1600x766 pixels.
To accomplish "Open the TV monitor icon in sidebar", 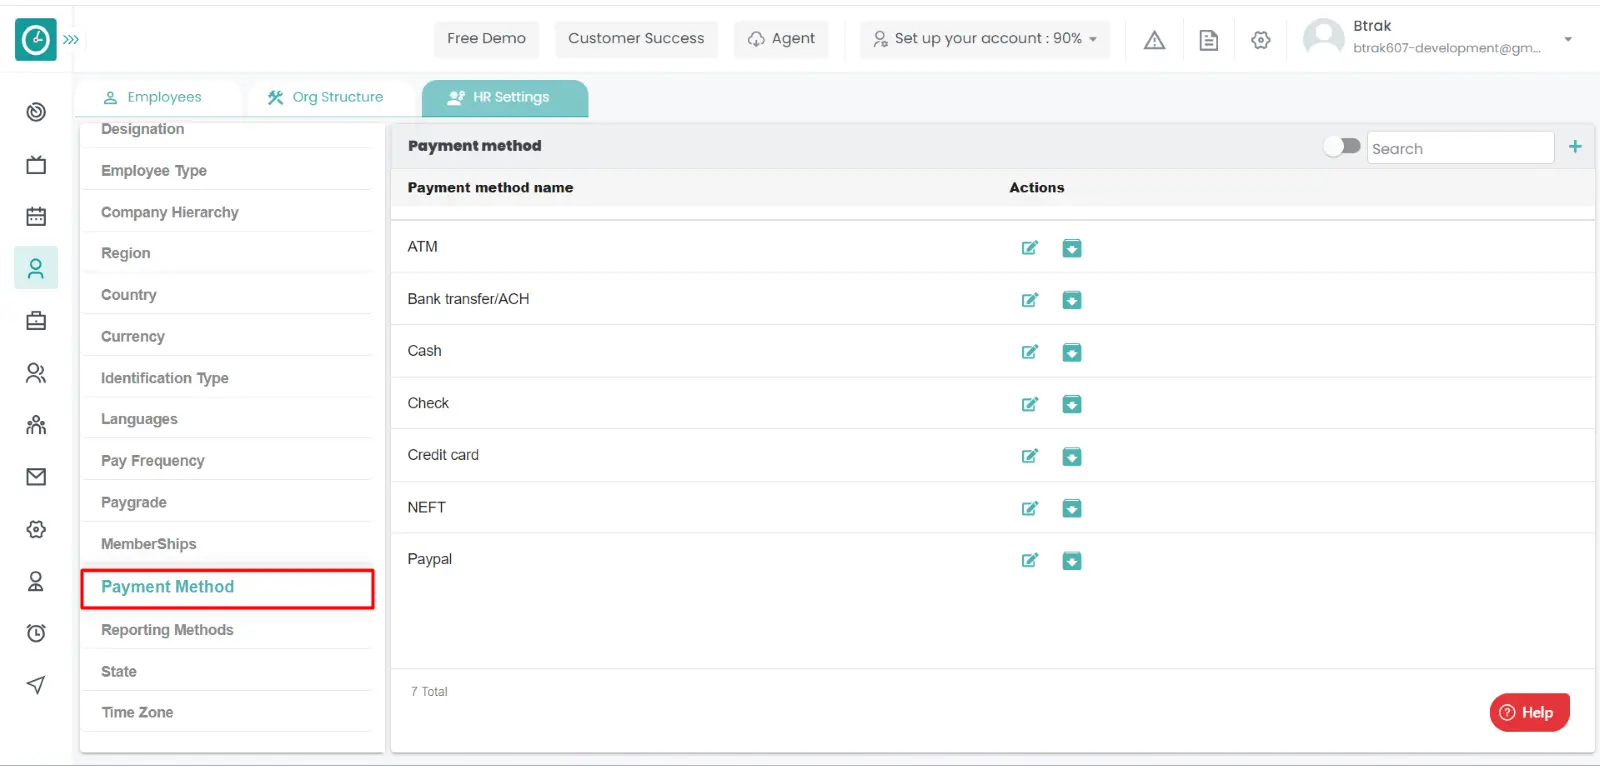I will click(36, 165).
